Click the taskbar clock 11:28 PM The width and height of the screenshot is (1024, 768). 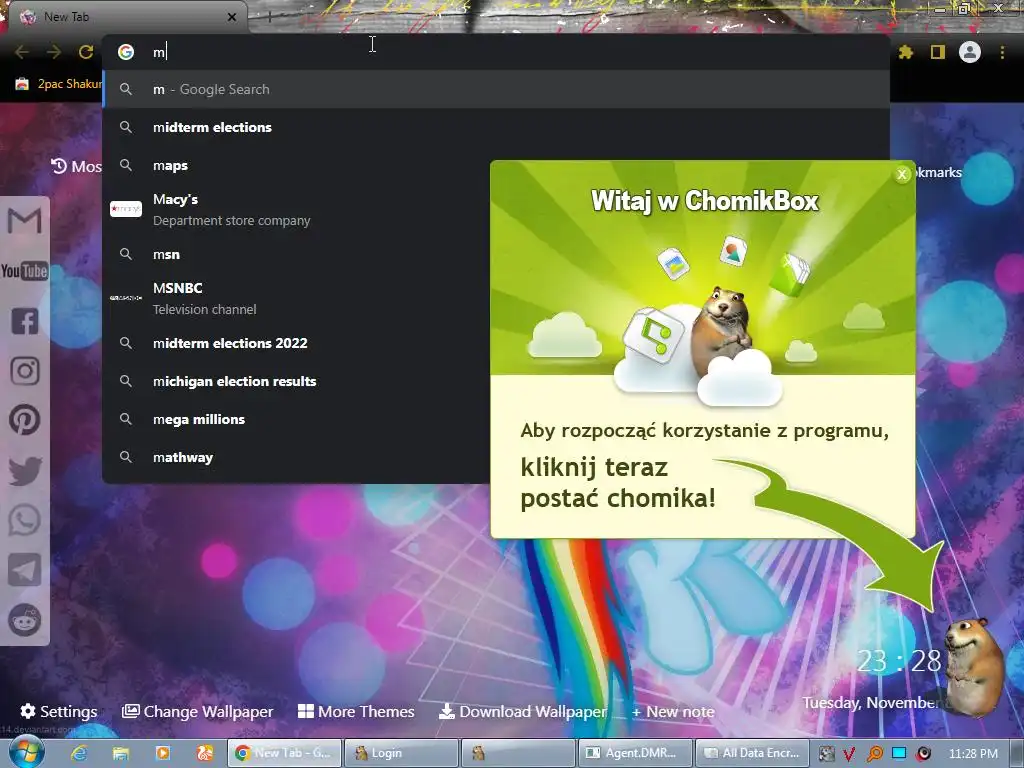(x=973, y=753)
